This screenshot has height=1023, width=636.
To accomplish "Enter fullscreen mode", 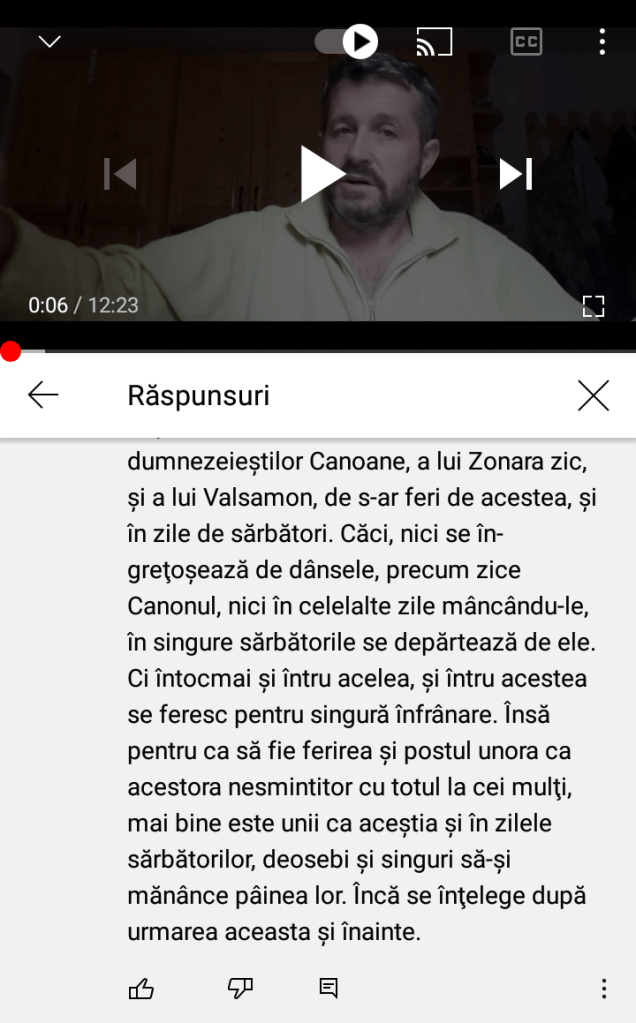I will click(x=593, y=306).
